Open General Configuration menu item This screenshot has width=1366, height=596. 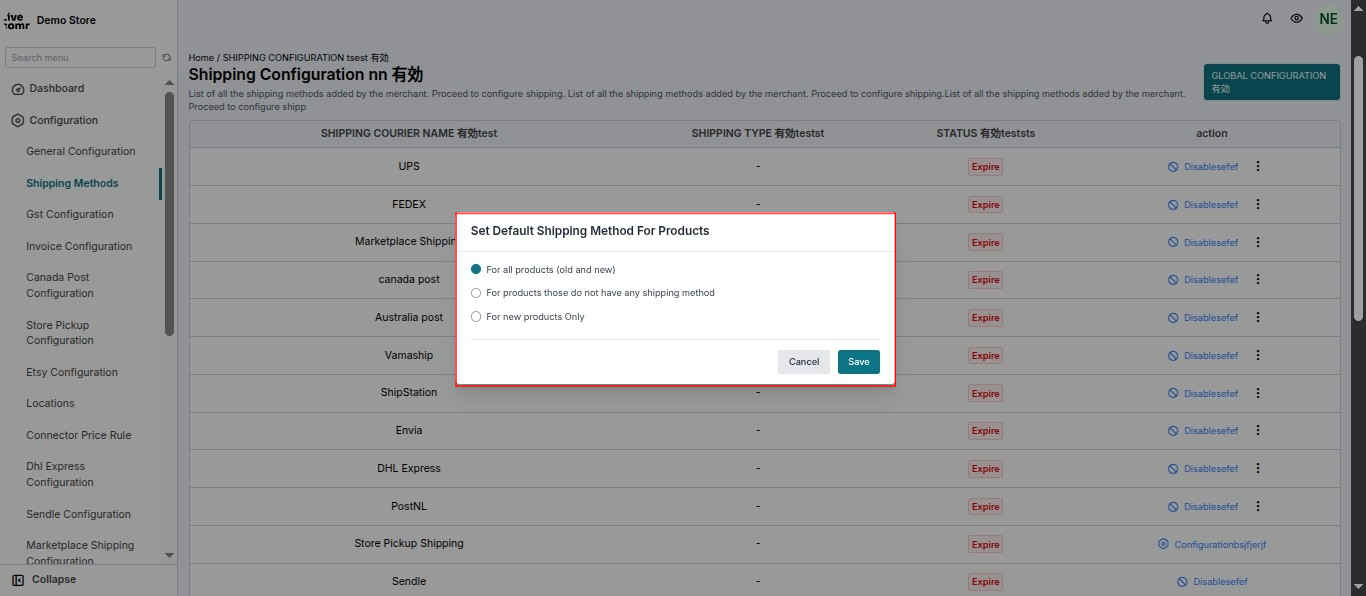(81, 152)
